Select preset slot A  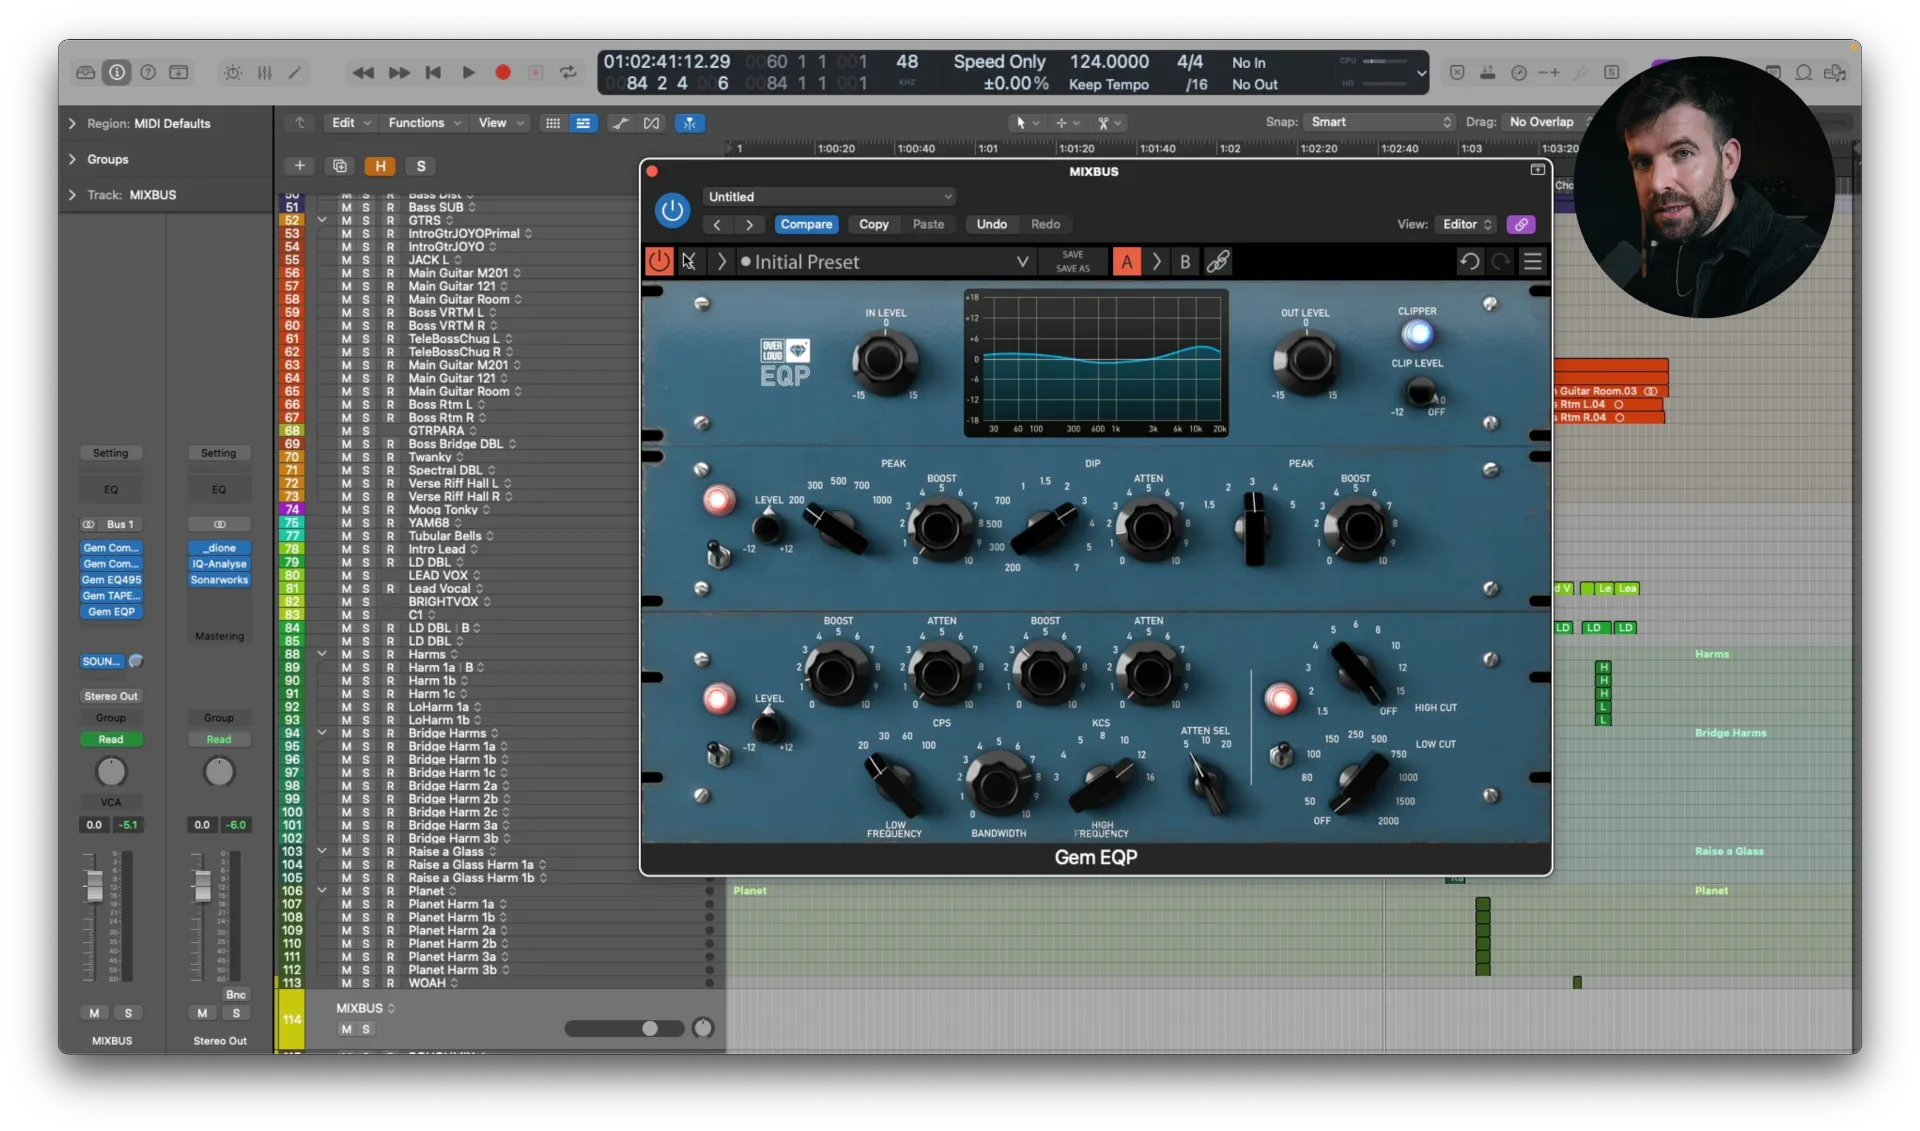(x=1127, y=262)
